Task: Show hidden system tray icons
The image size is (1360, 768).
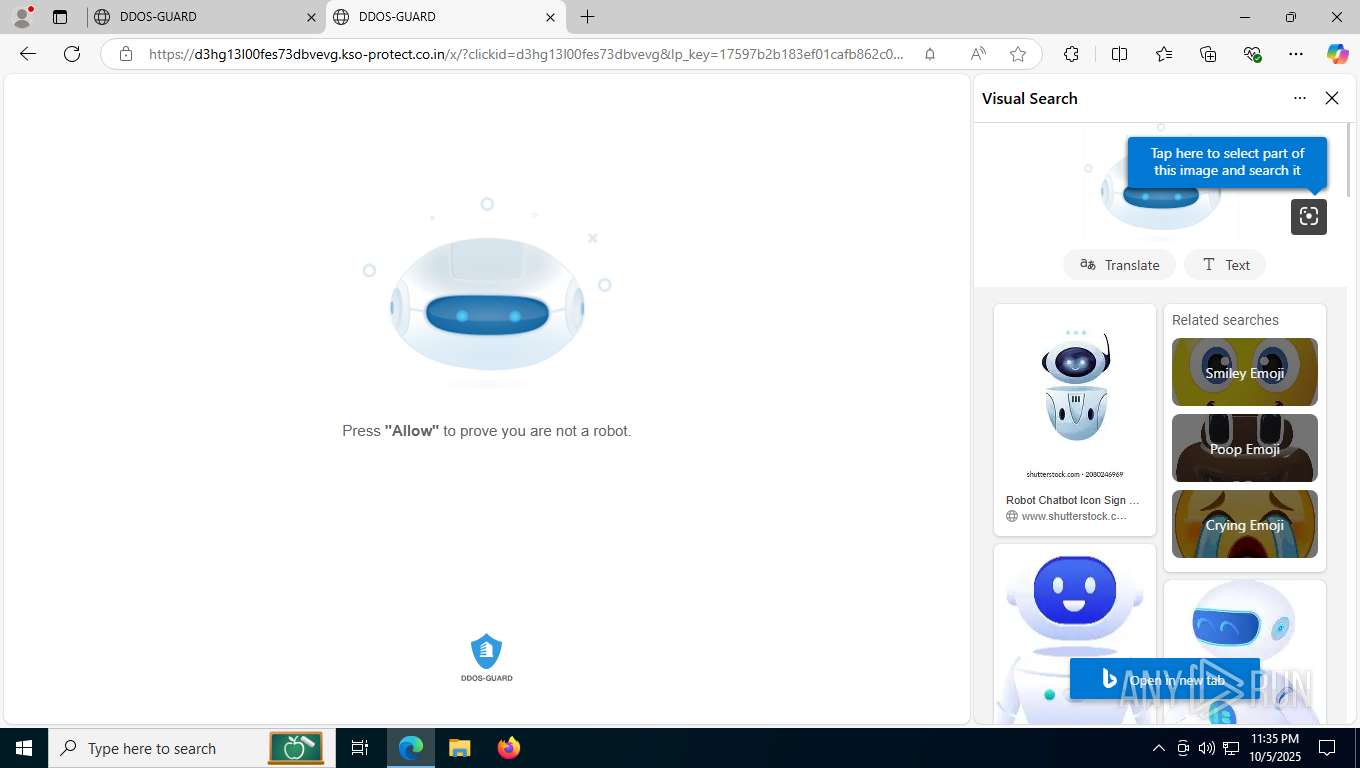Action: (1159, 748)
